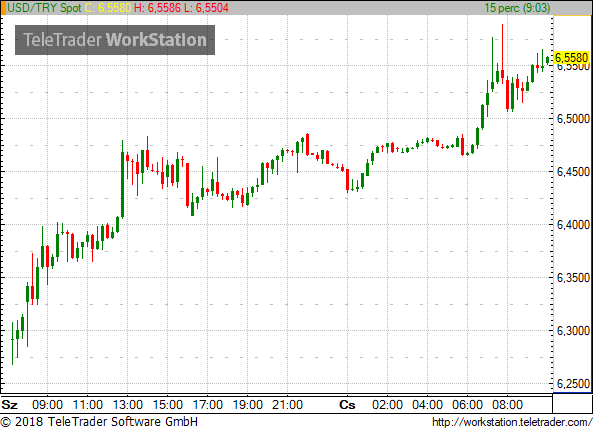Click the USD/TRY Spot title text
This screenshot has height=431, width=593.
[x=45, y=8]
